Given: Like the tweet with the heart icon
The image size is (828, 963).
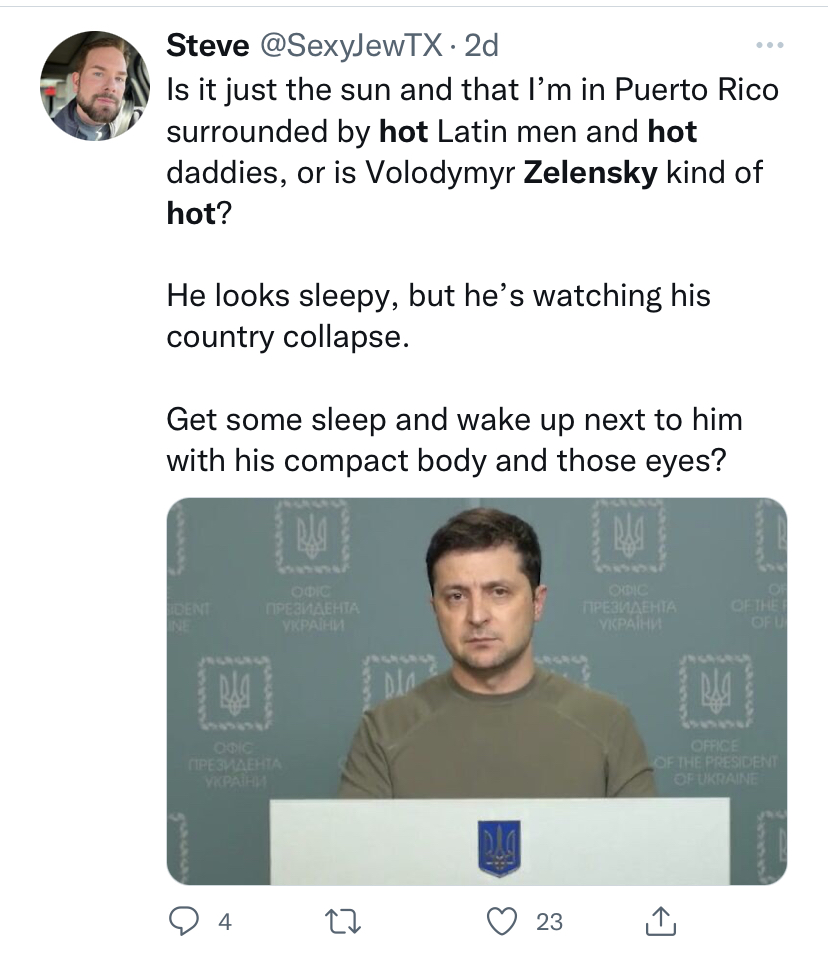Looking at the screenshot, I should point(501,921).
